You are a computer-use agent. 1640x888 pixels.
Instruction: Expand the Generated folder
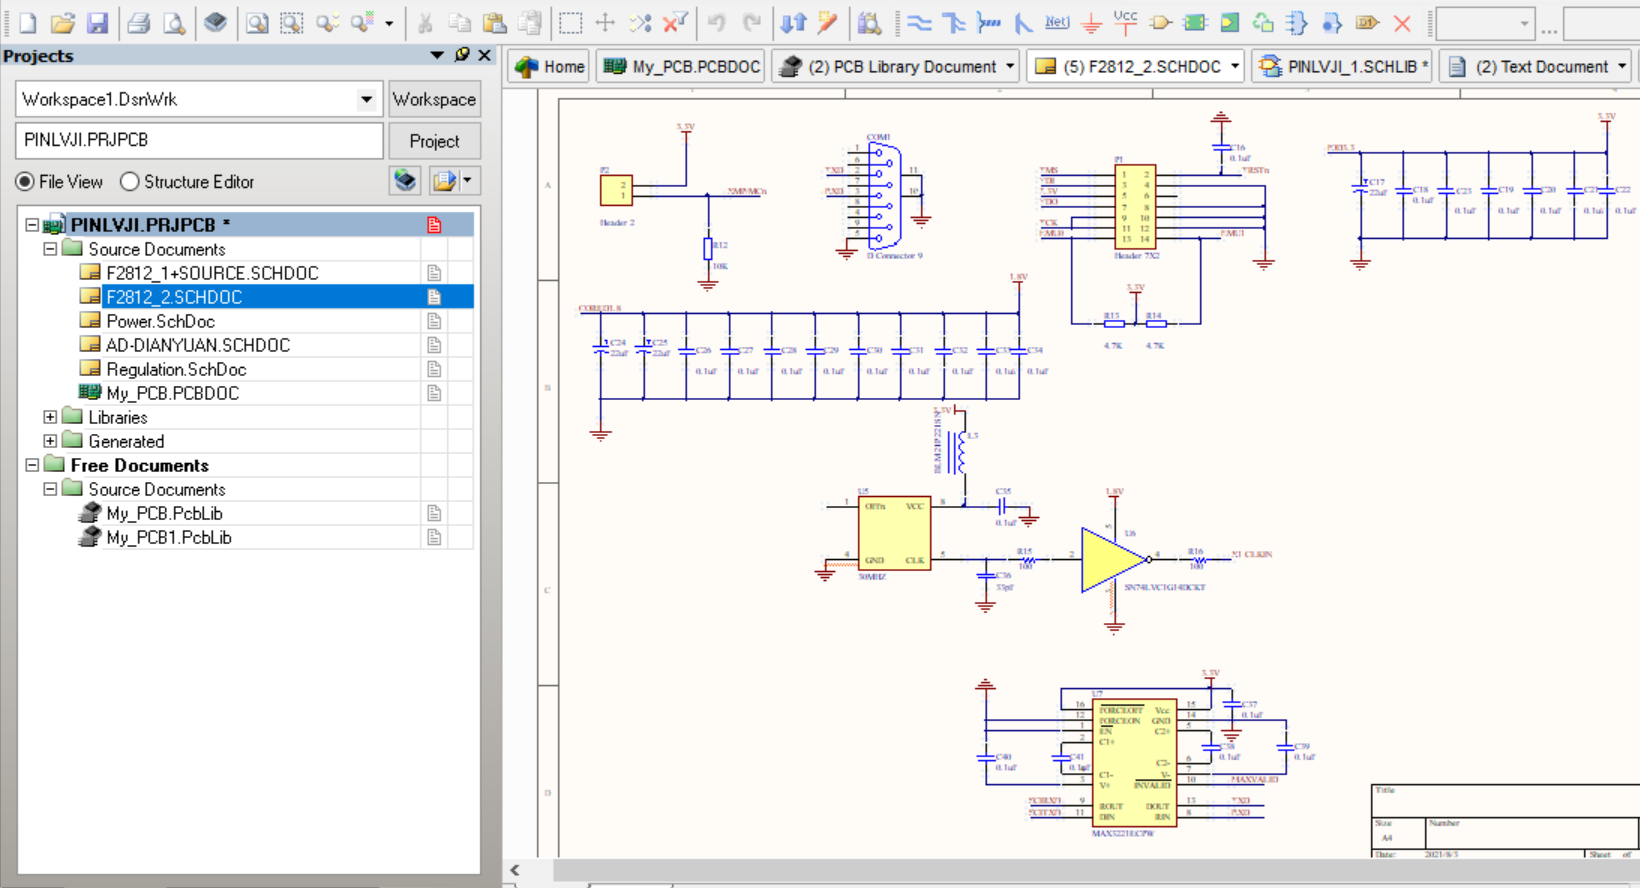tap(50, 441)
